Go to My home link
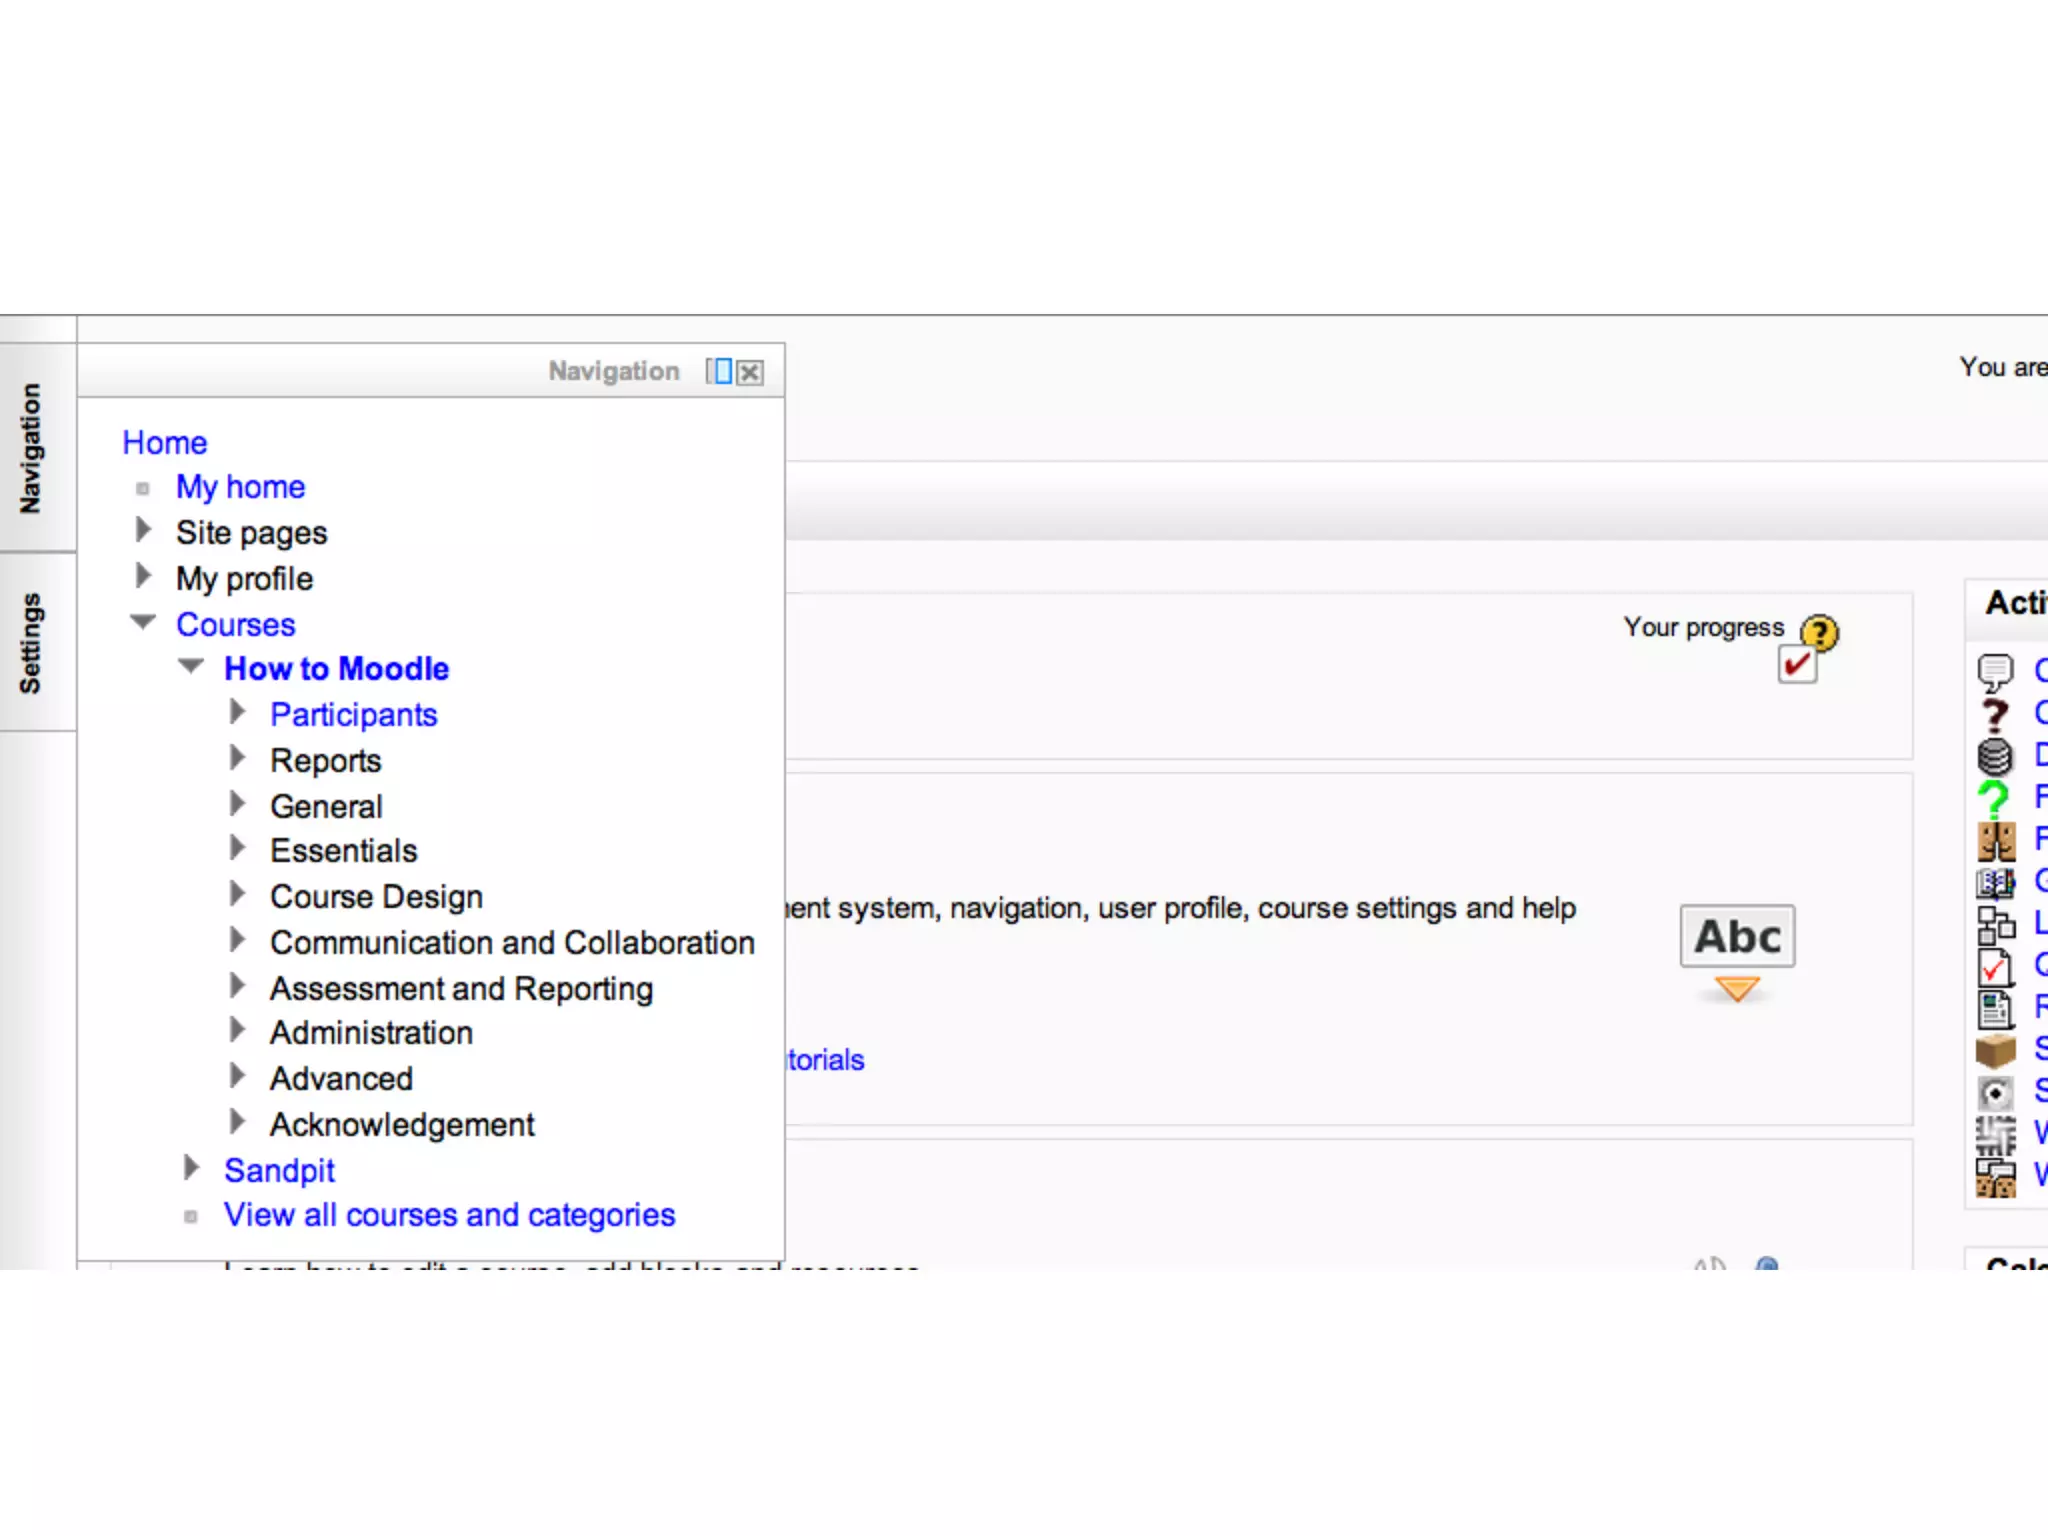The height and width of the screenshot is (1536, 2048). point(240,487)
